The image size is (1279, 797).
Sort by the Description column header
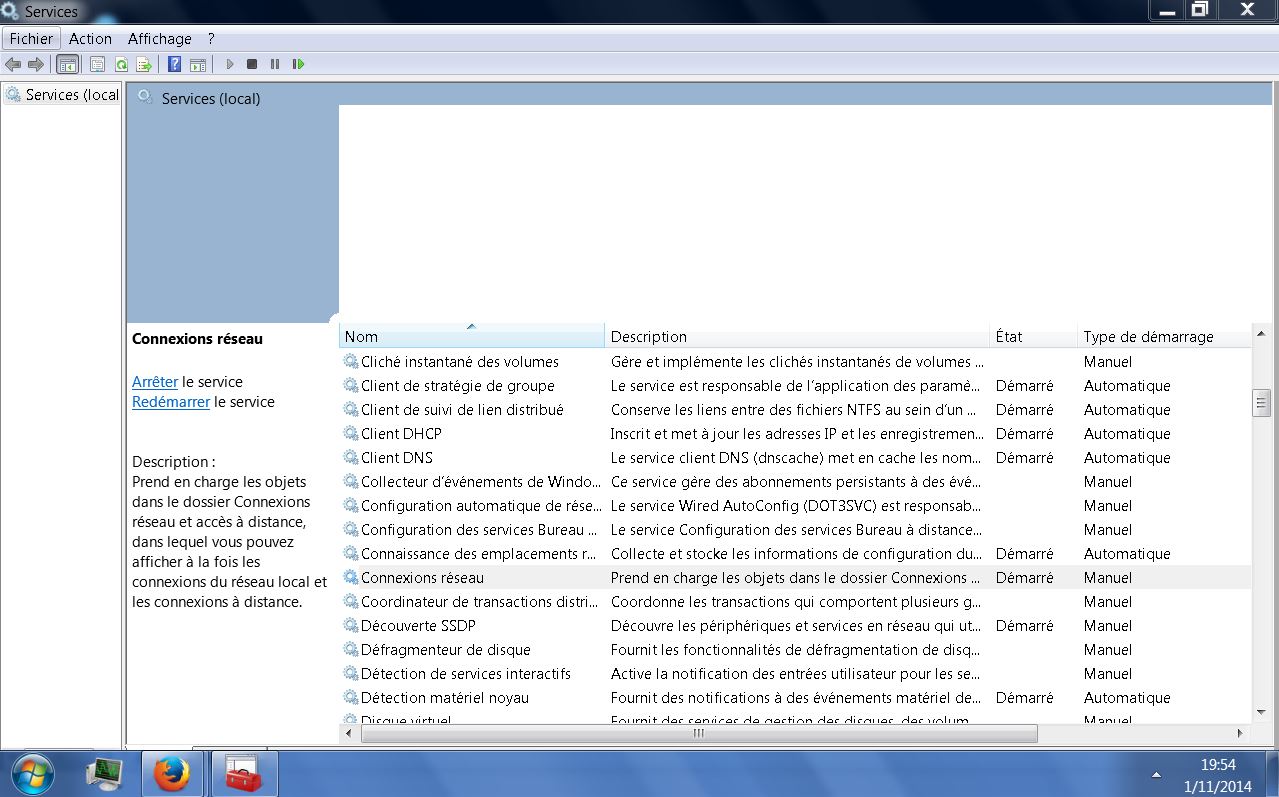coord(797,336)
